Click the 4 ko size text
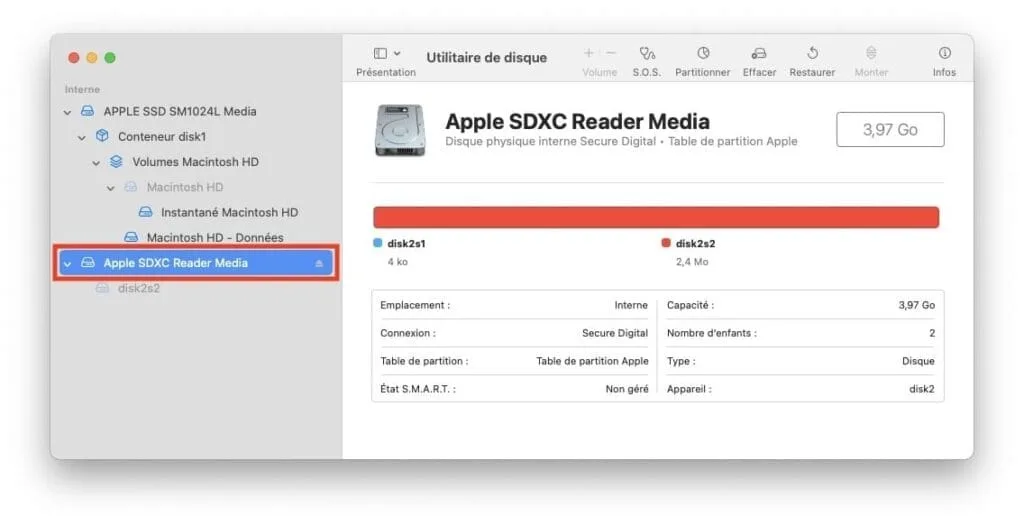The height and width of the screenshot is (526, 1024). 398,261
